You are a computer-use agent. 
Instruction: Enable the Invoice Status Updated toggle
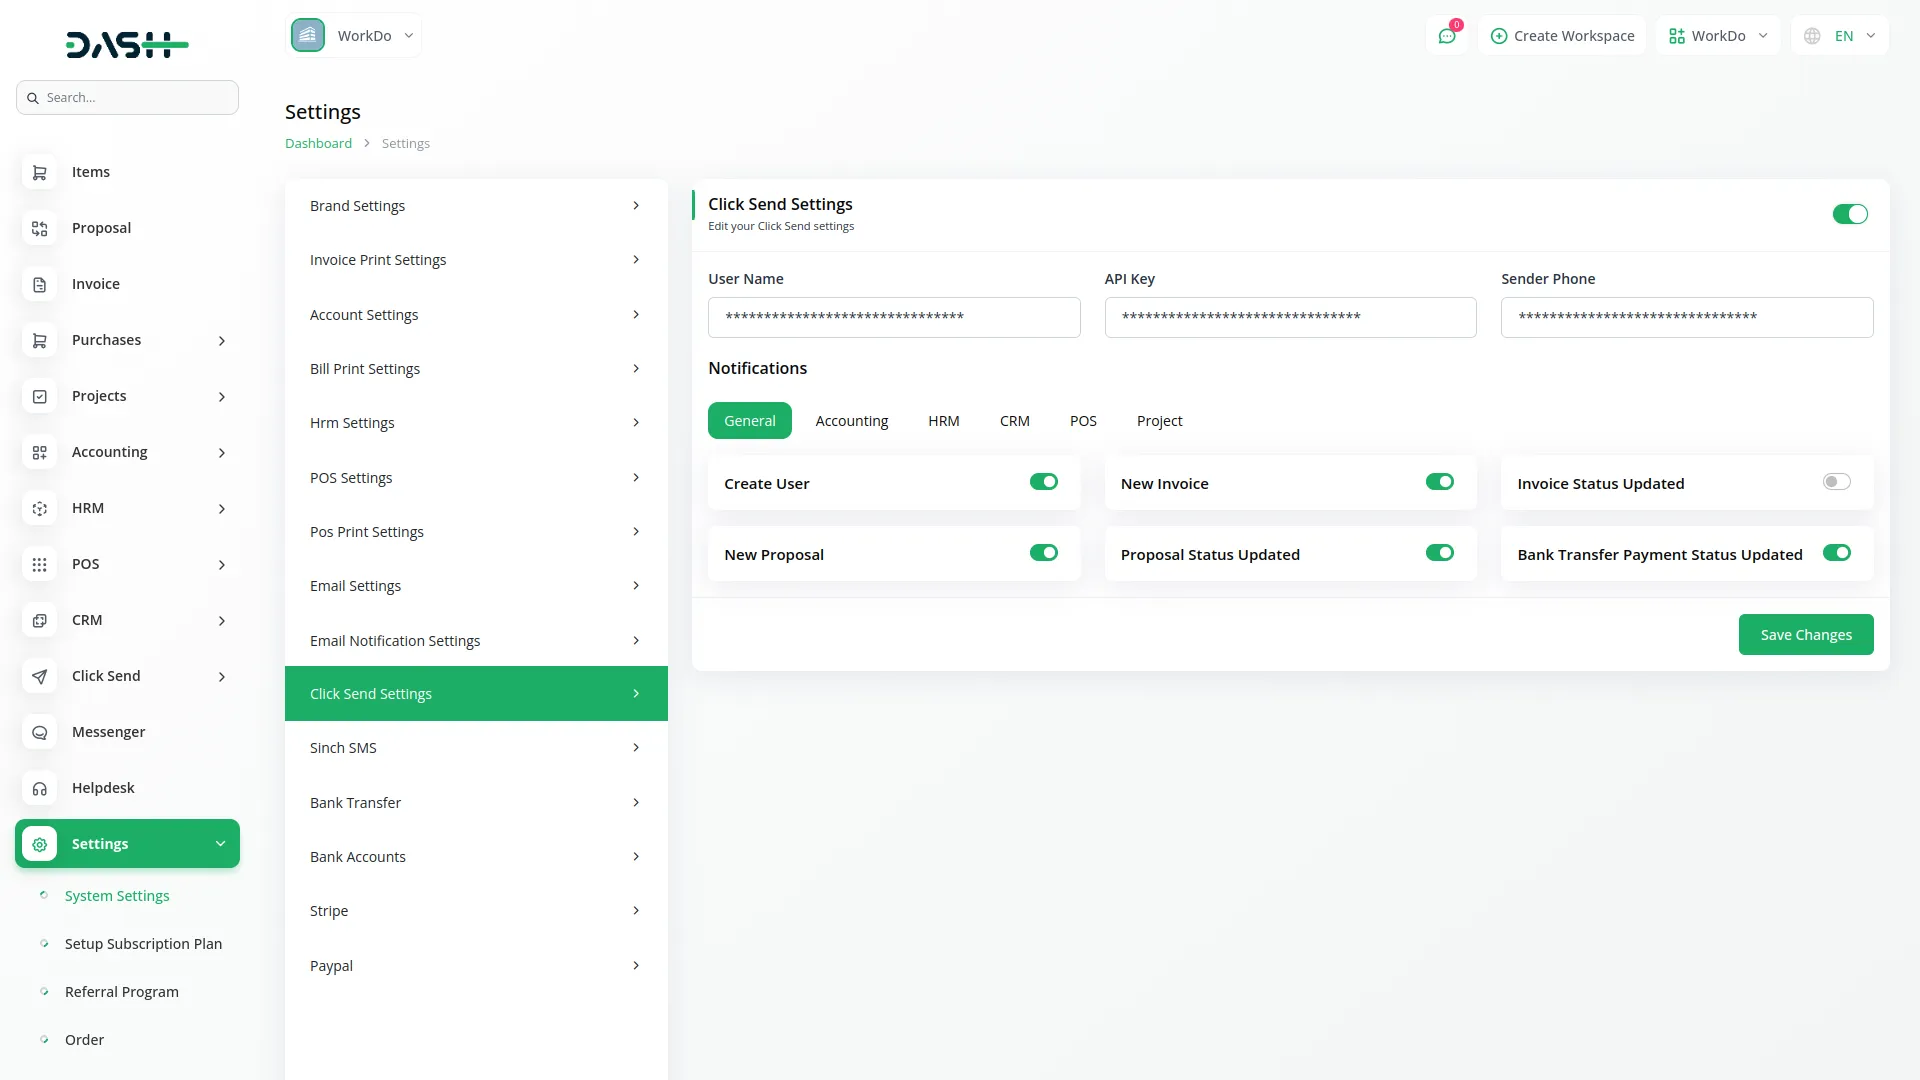[1836, 482]
